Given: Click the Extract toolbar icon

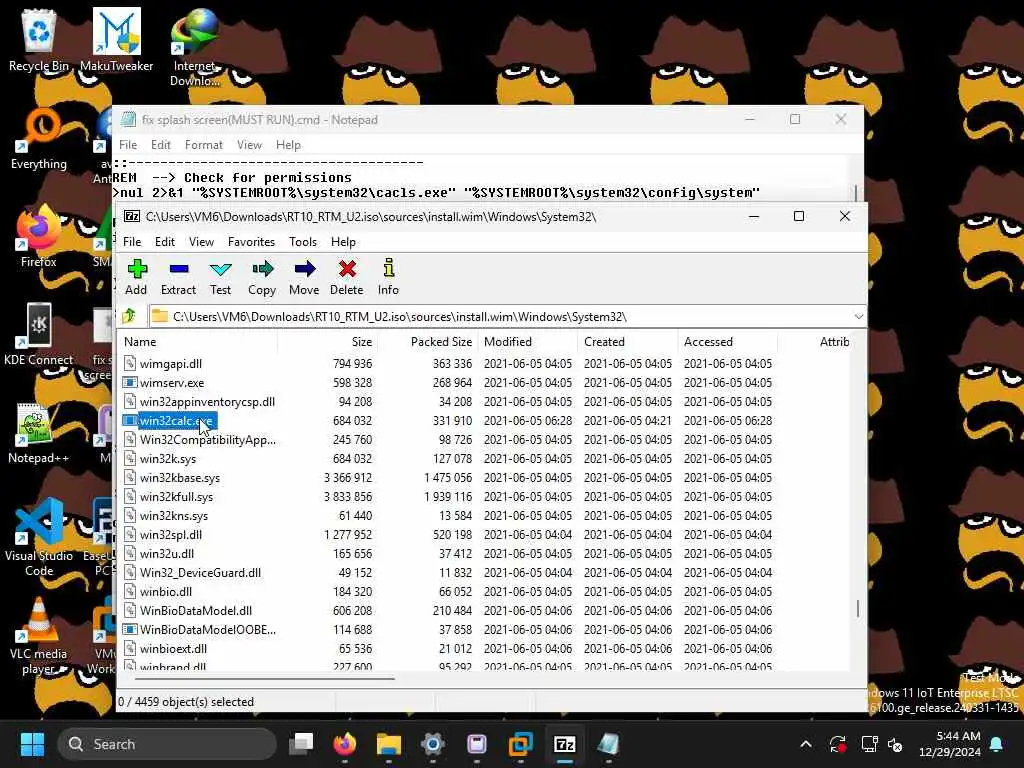Looking at the screenshot, I should (x=178, y=277).
